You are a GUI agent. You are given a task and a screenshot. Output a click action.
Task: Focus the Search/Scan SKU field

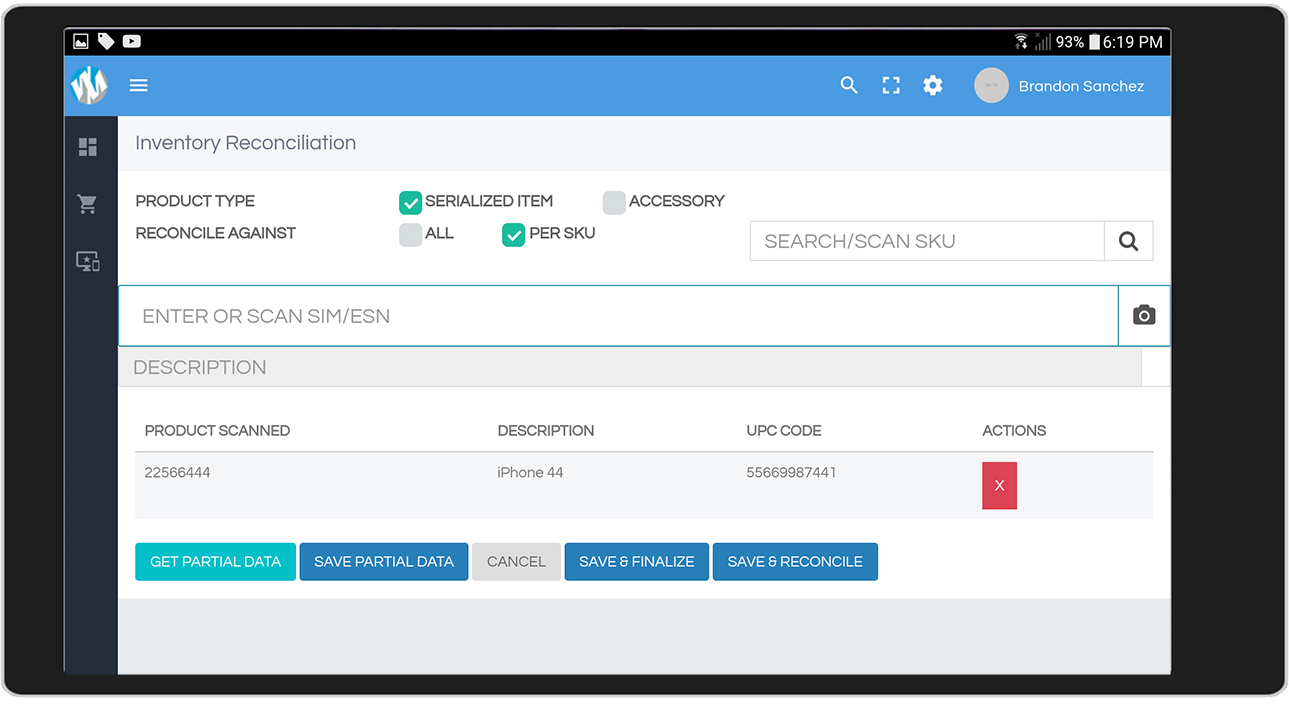point(927,241)
